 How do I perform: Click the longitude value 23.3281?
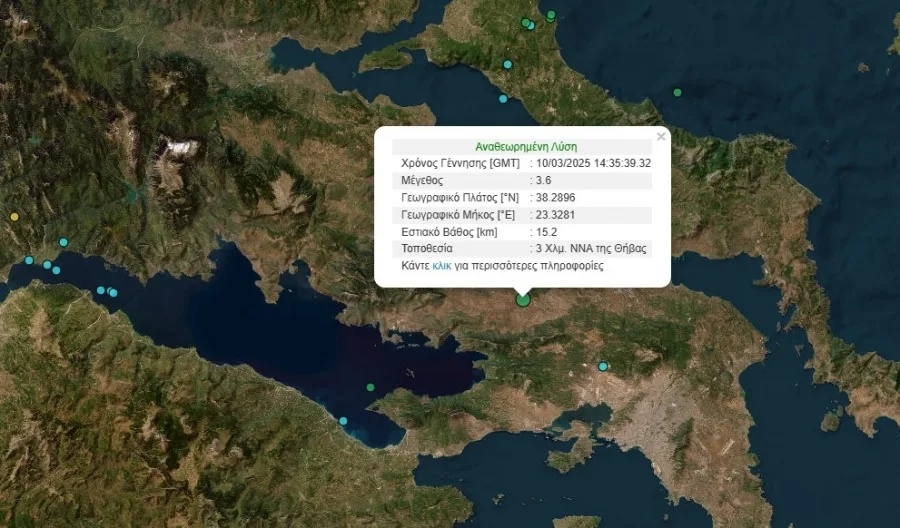pos(556,215)
